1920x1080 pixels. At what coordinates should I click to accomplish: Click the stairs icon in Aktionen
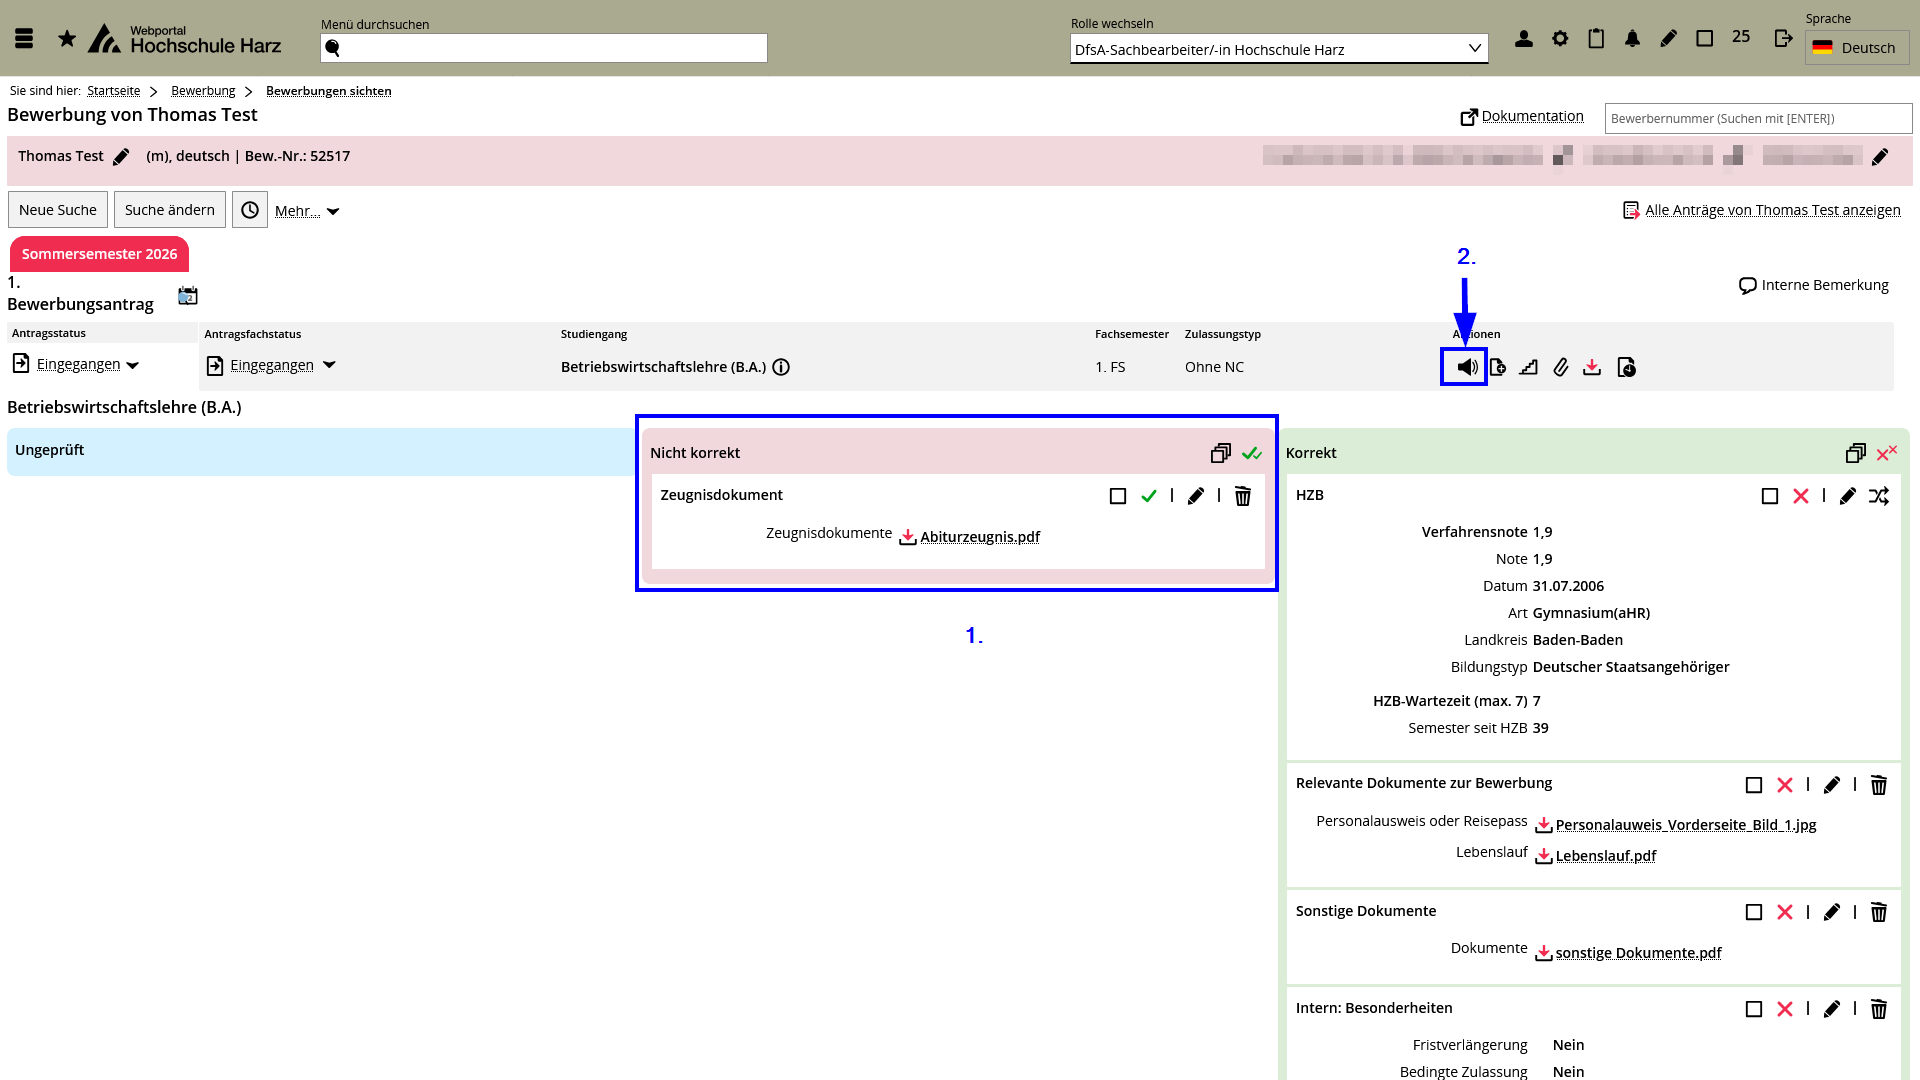pos(1528,367)
